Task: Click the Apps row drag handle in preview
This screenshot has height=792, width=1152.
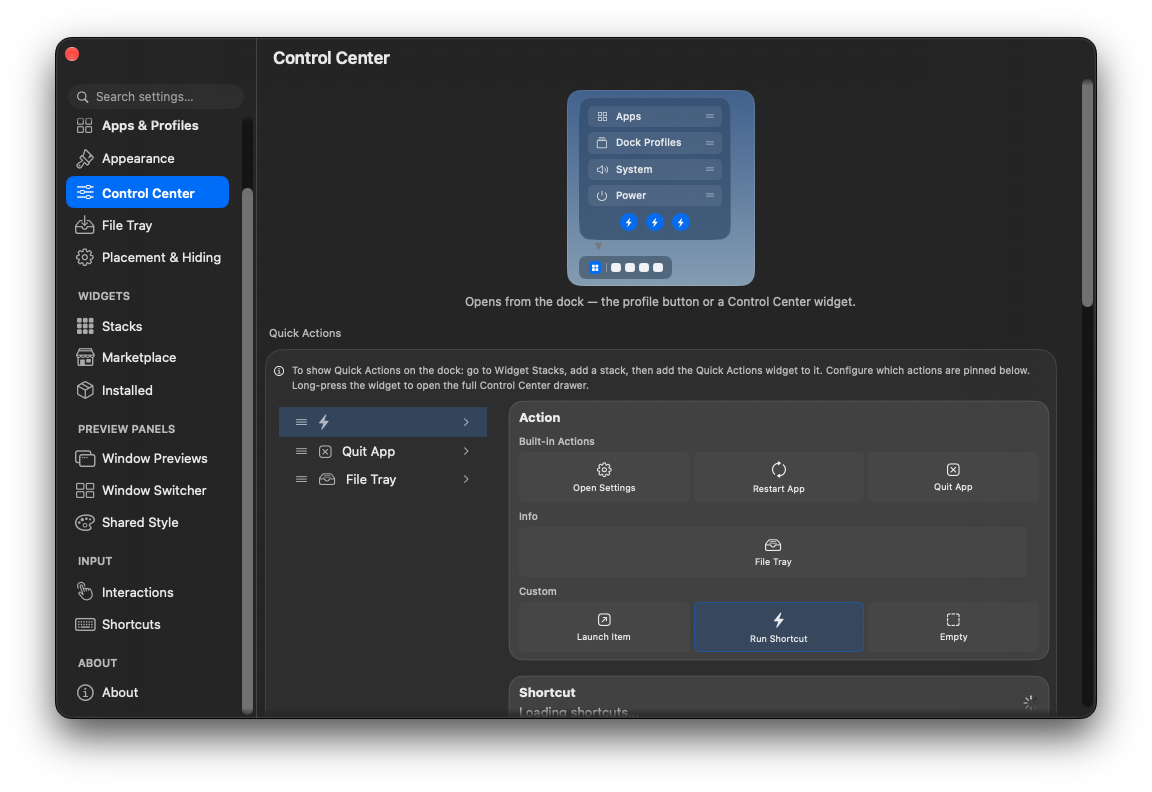Action: (710, 116)
